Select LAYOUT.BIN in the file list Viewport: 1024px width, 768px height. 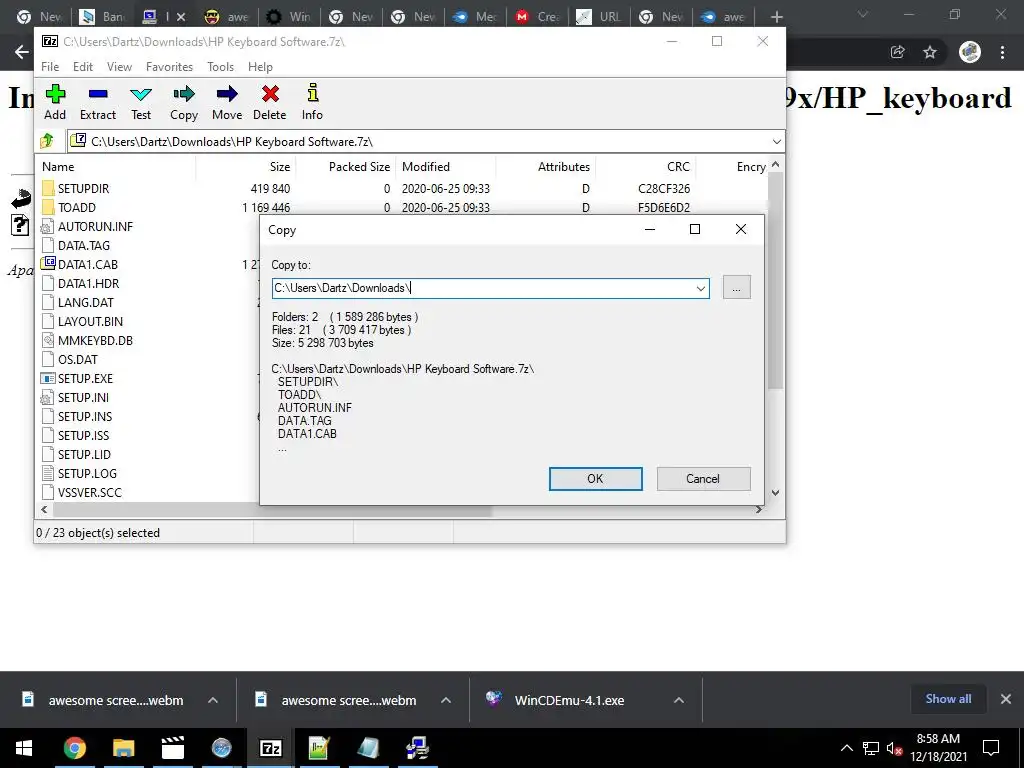(x=90, y=321)
